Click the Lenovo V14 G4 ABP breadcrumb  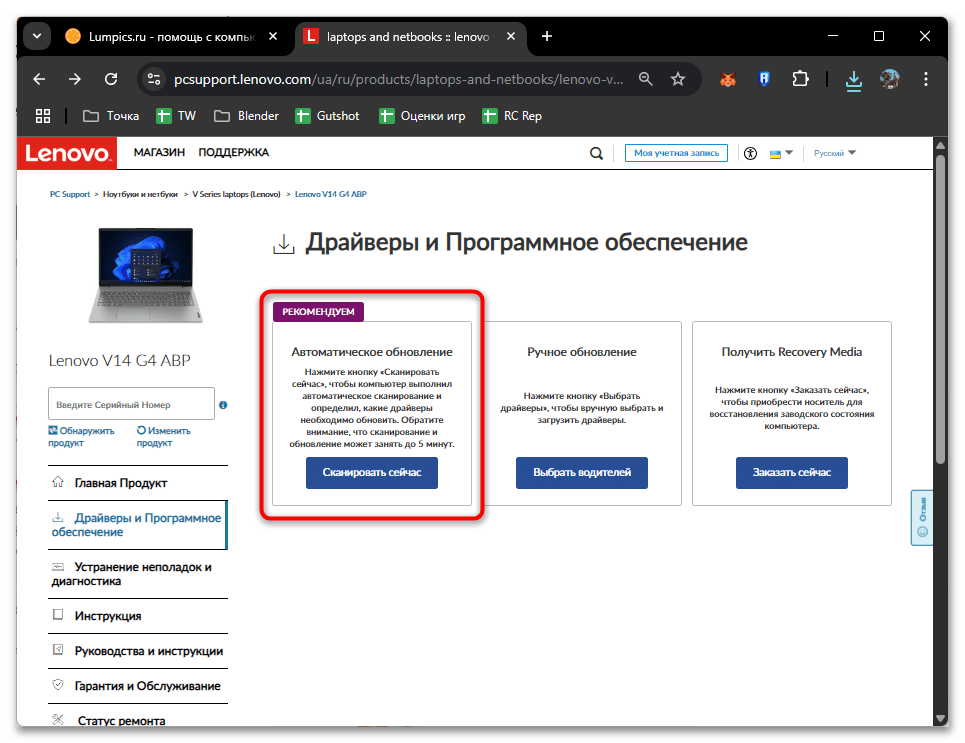330,194
